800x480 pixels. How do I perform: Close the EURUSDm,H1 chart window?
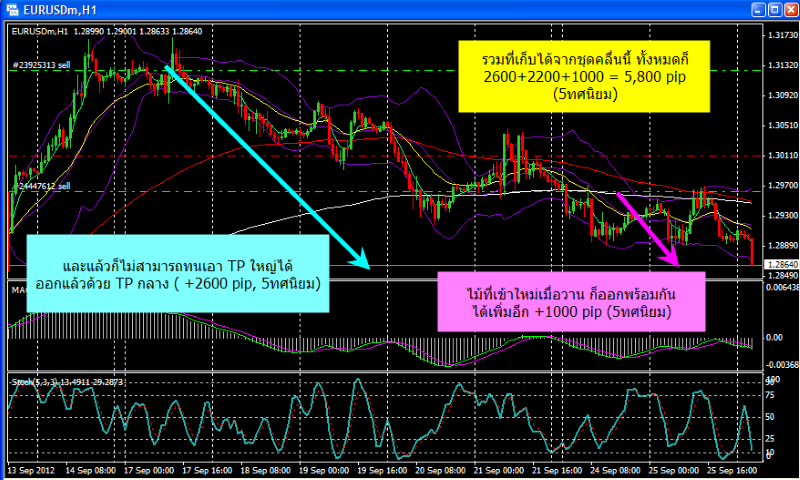pyautogui.click(x=791, y=10)
